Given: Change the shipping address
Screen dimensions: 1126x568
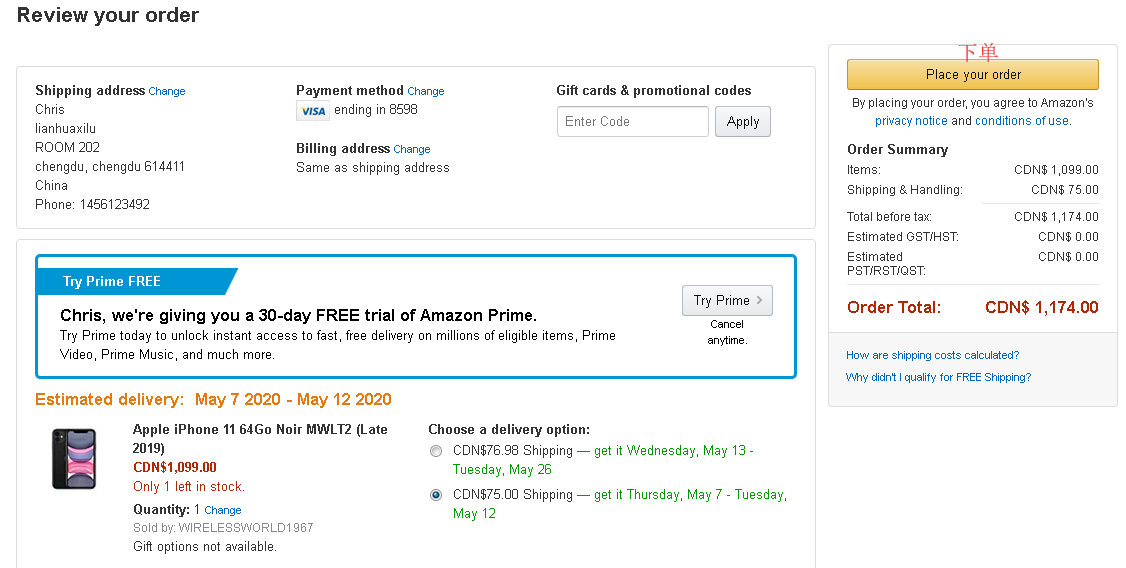Looking at the screenshot, I should point(167,91).
